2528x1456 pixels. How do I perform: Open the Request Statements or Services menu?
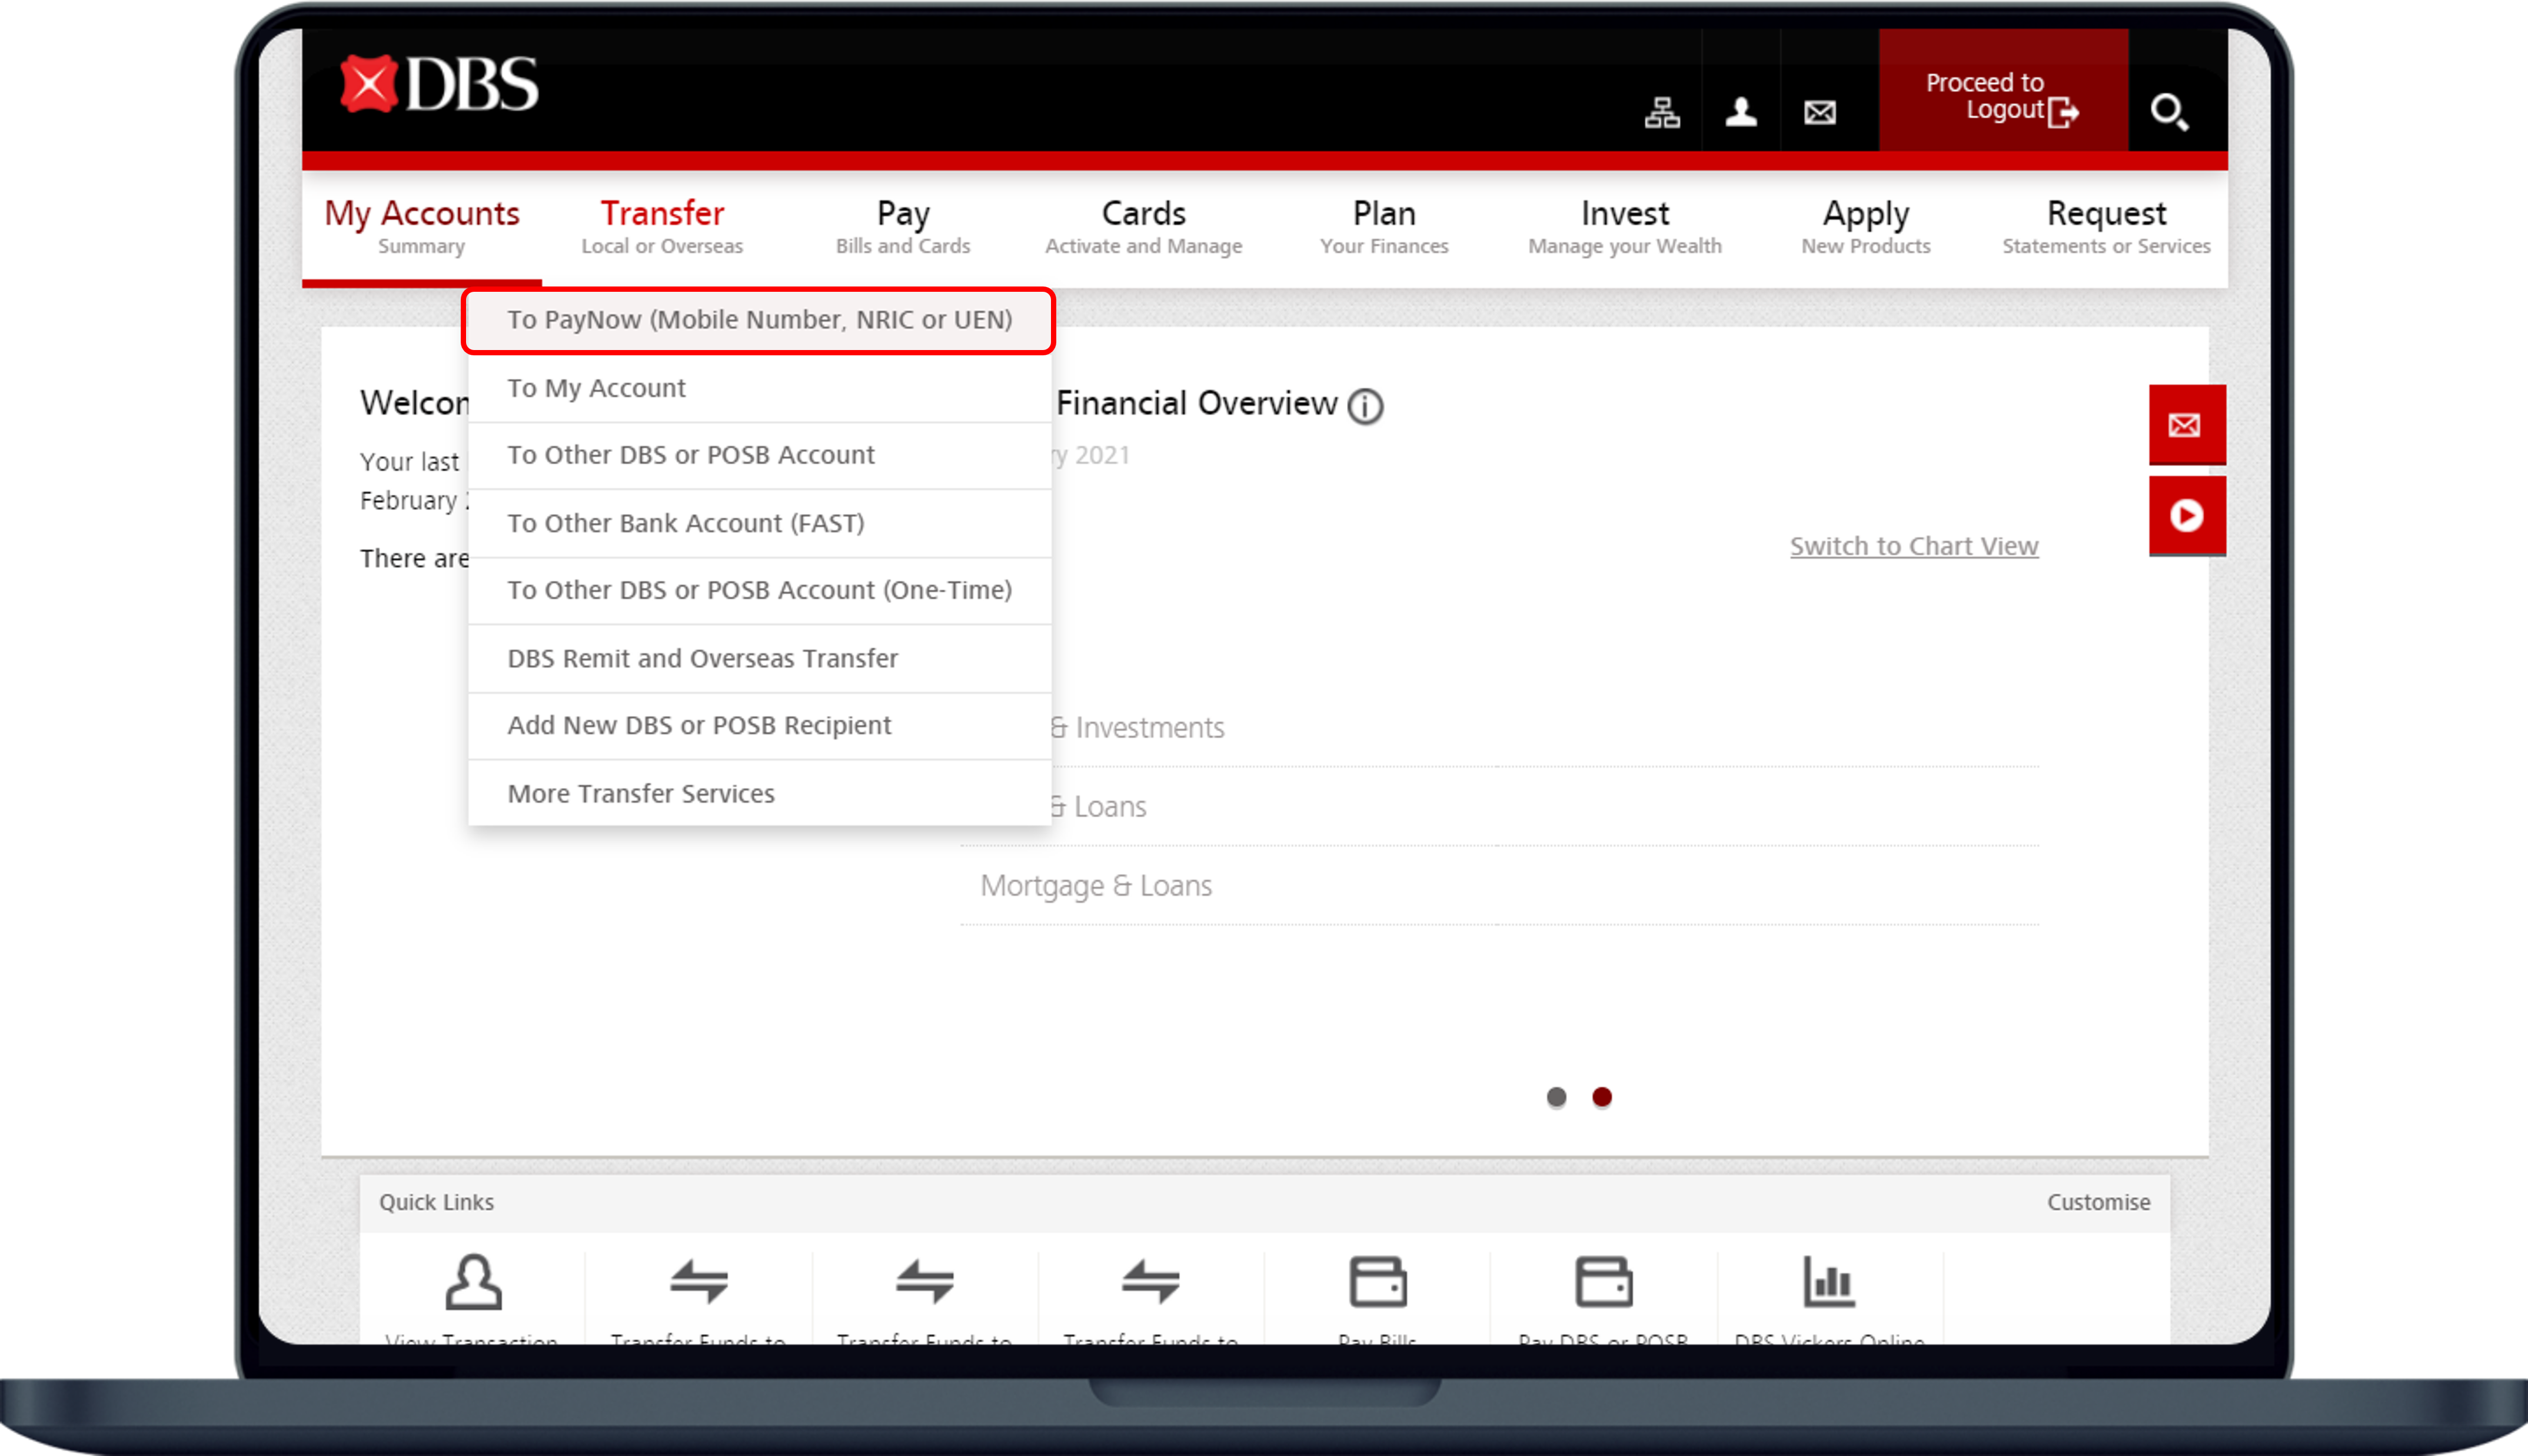[2106, 228]
